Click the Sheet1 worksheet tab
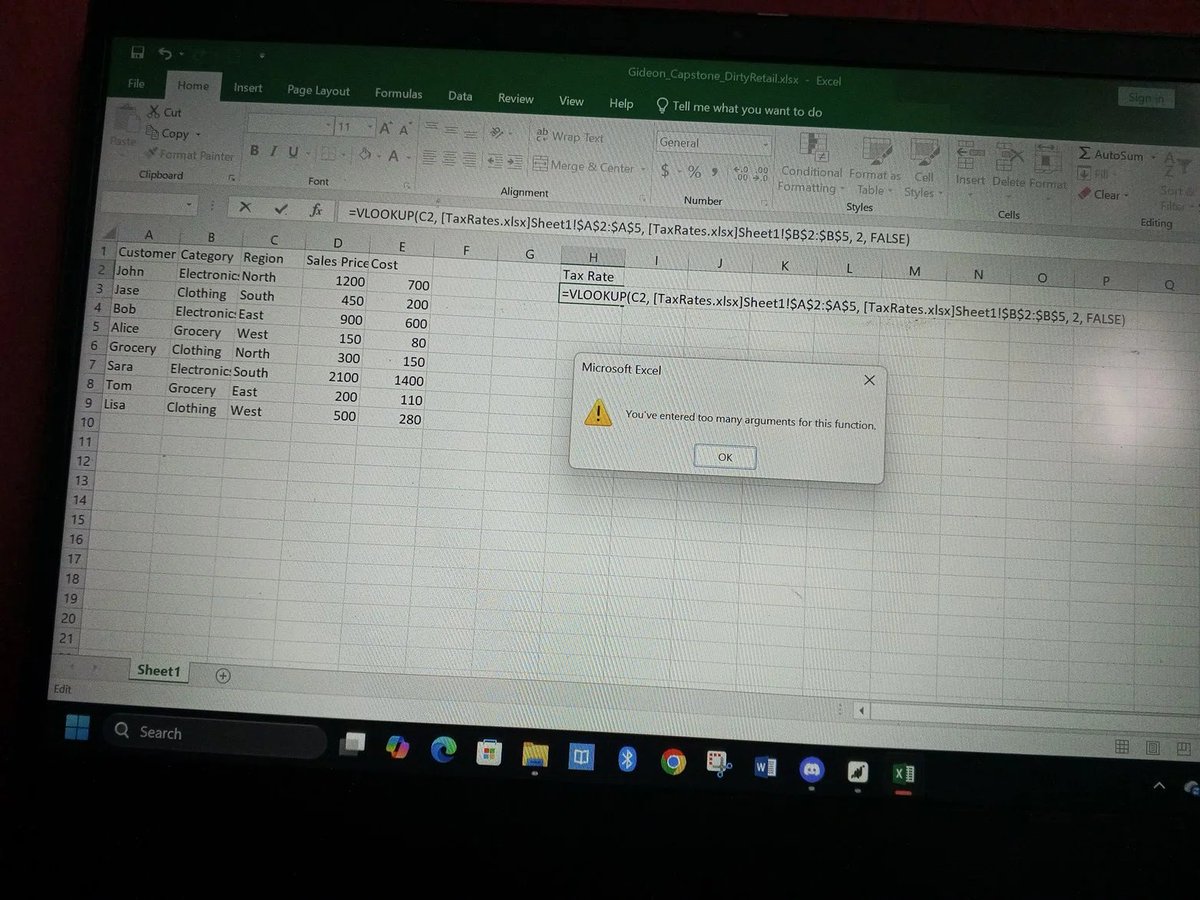Viewport: 1200px width, 900px height. pos(158,671)
